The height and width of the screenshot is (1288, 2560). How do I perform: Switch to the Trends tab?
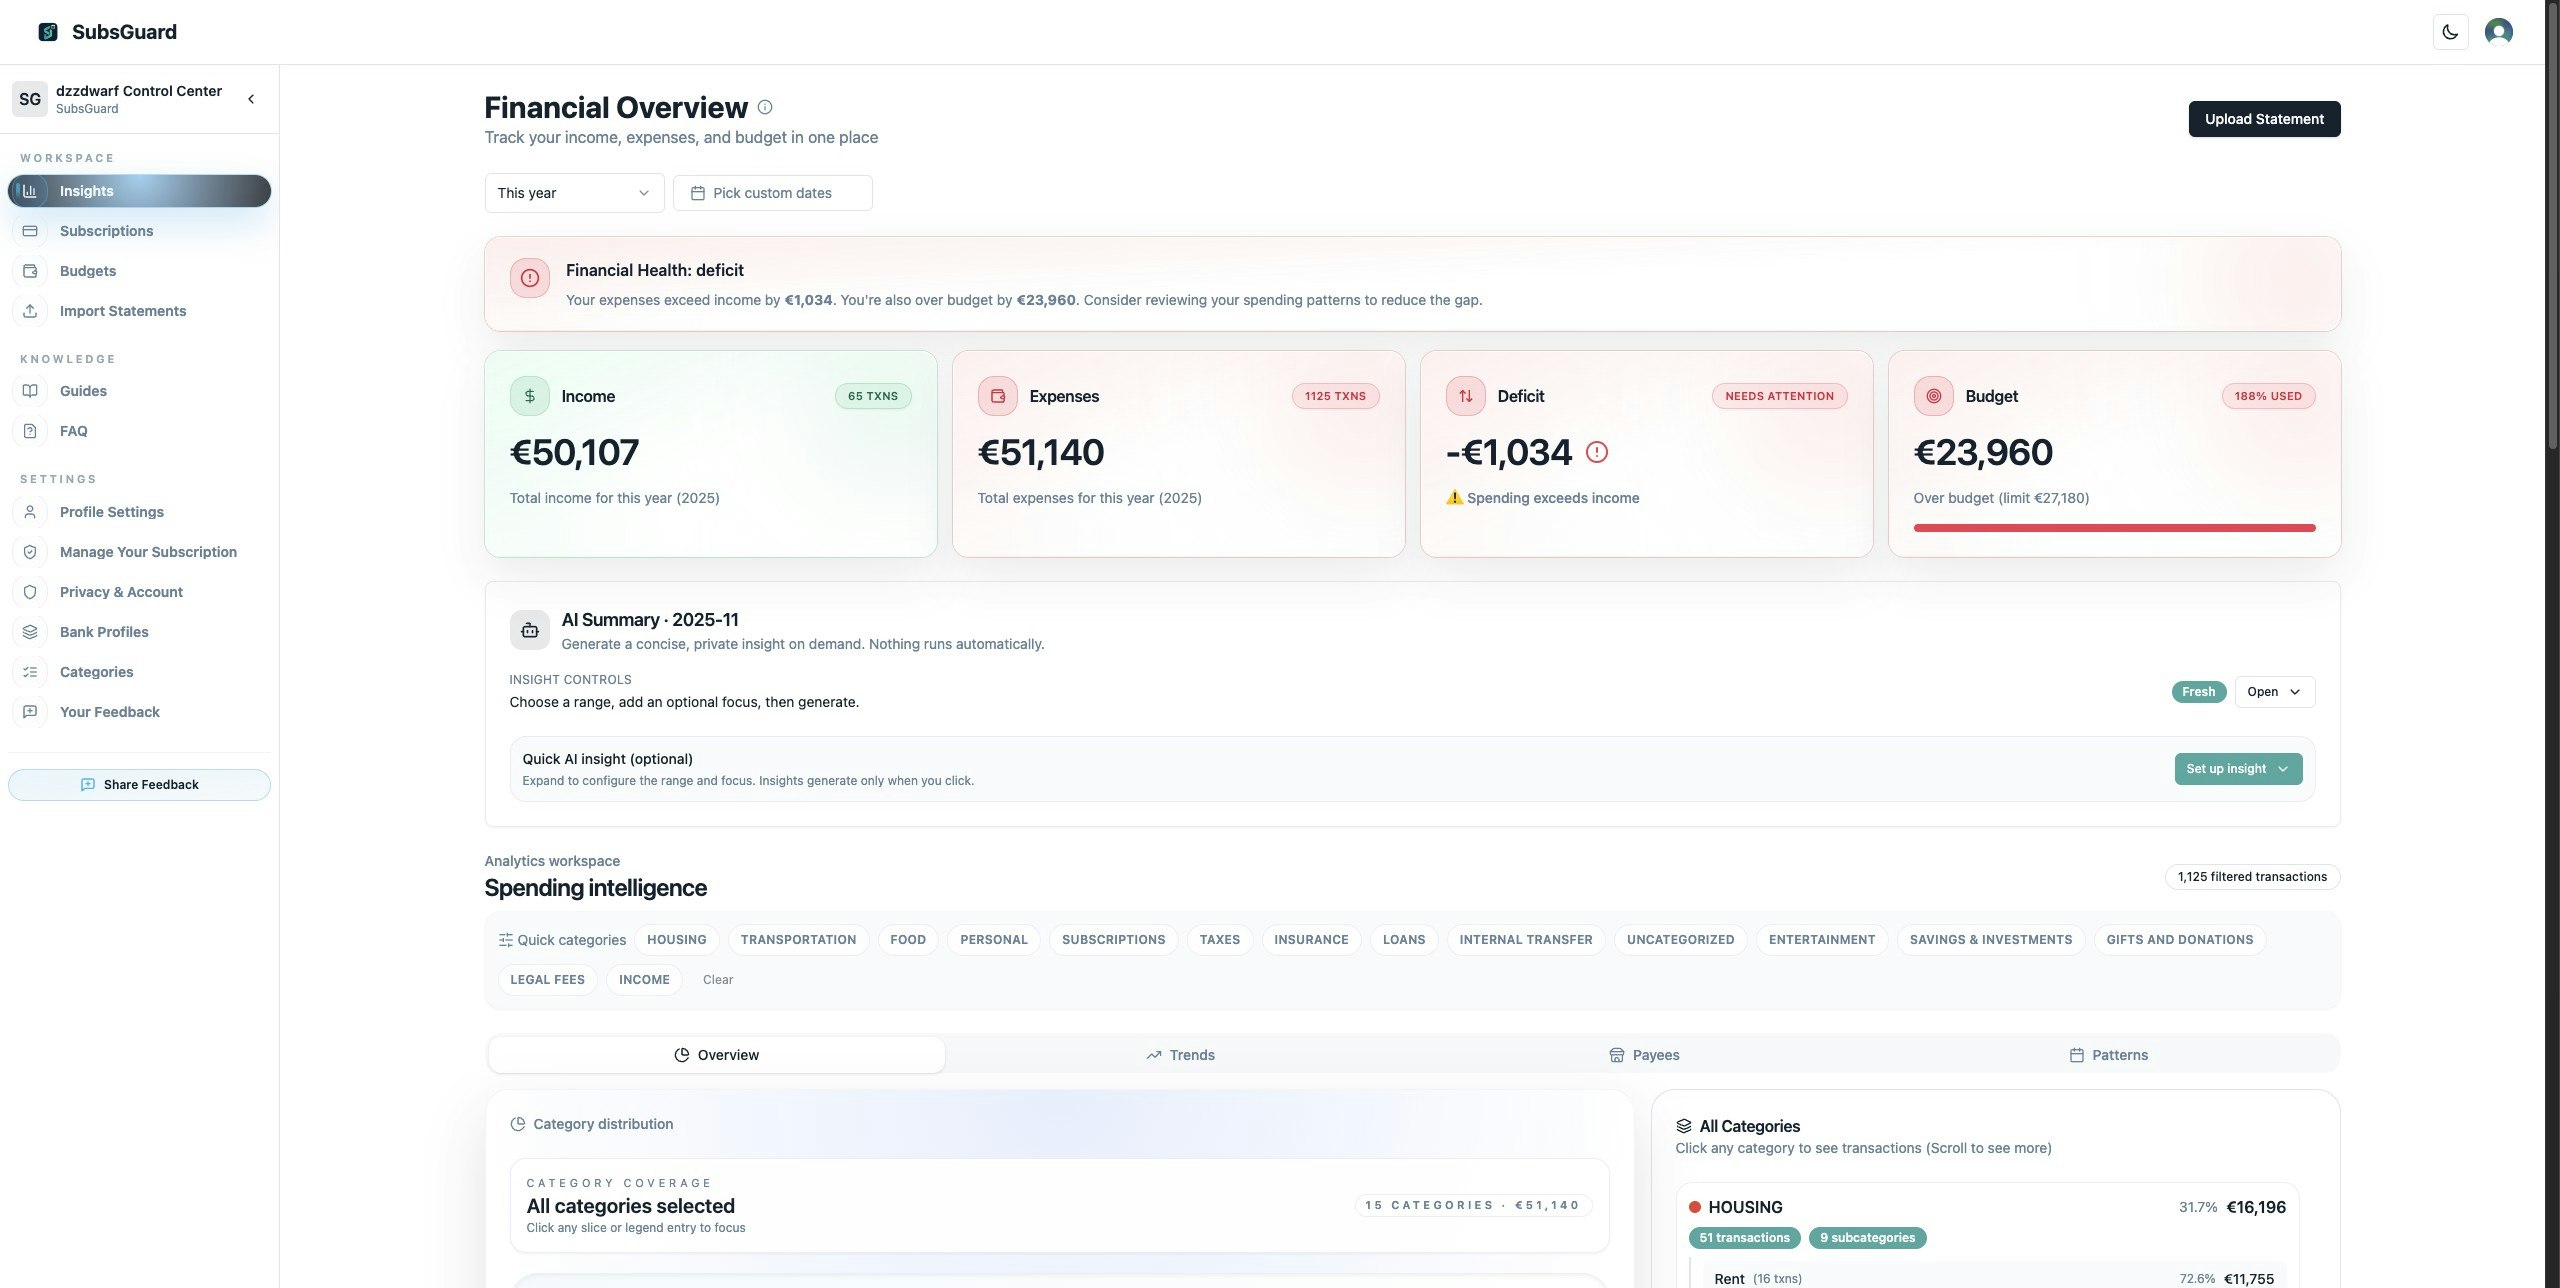[1180, 1055]
